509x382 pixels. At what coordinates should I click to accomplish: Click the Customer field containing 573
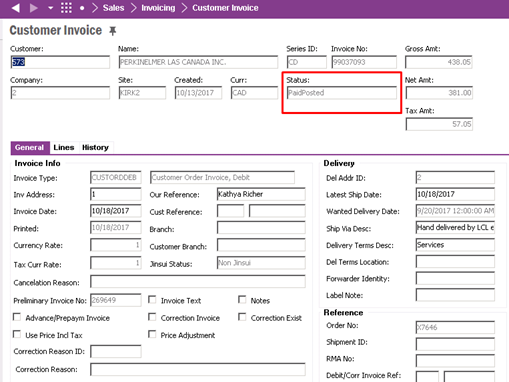(60, 62)
